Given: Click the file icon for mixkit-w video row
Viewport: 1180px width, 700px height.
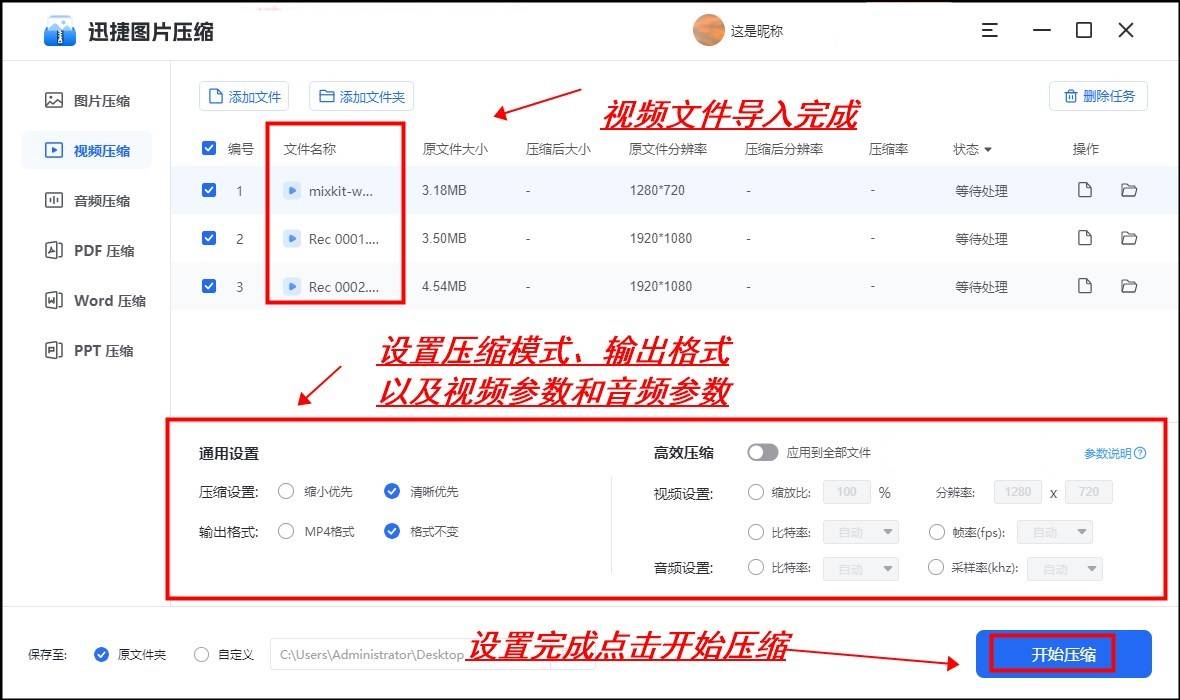Looking at the screenshot, I should coord(1084,190).
